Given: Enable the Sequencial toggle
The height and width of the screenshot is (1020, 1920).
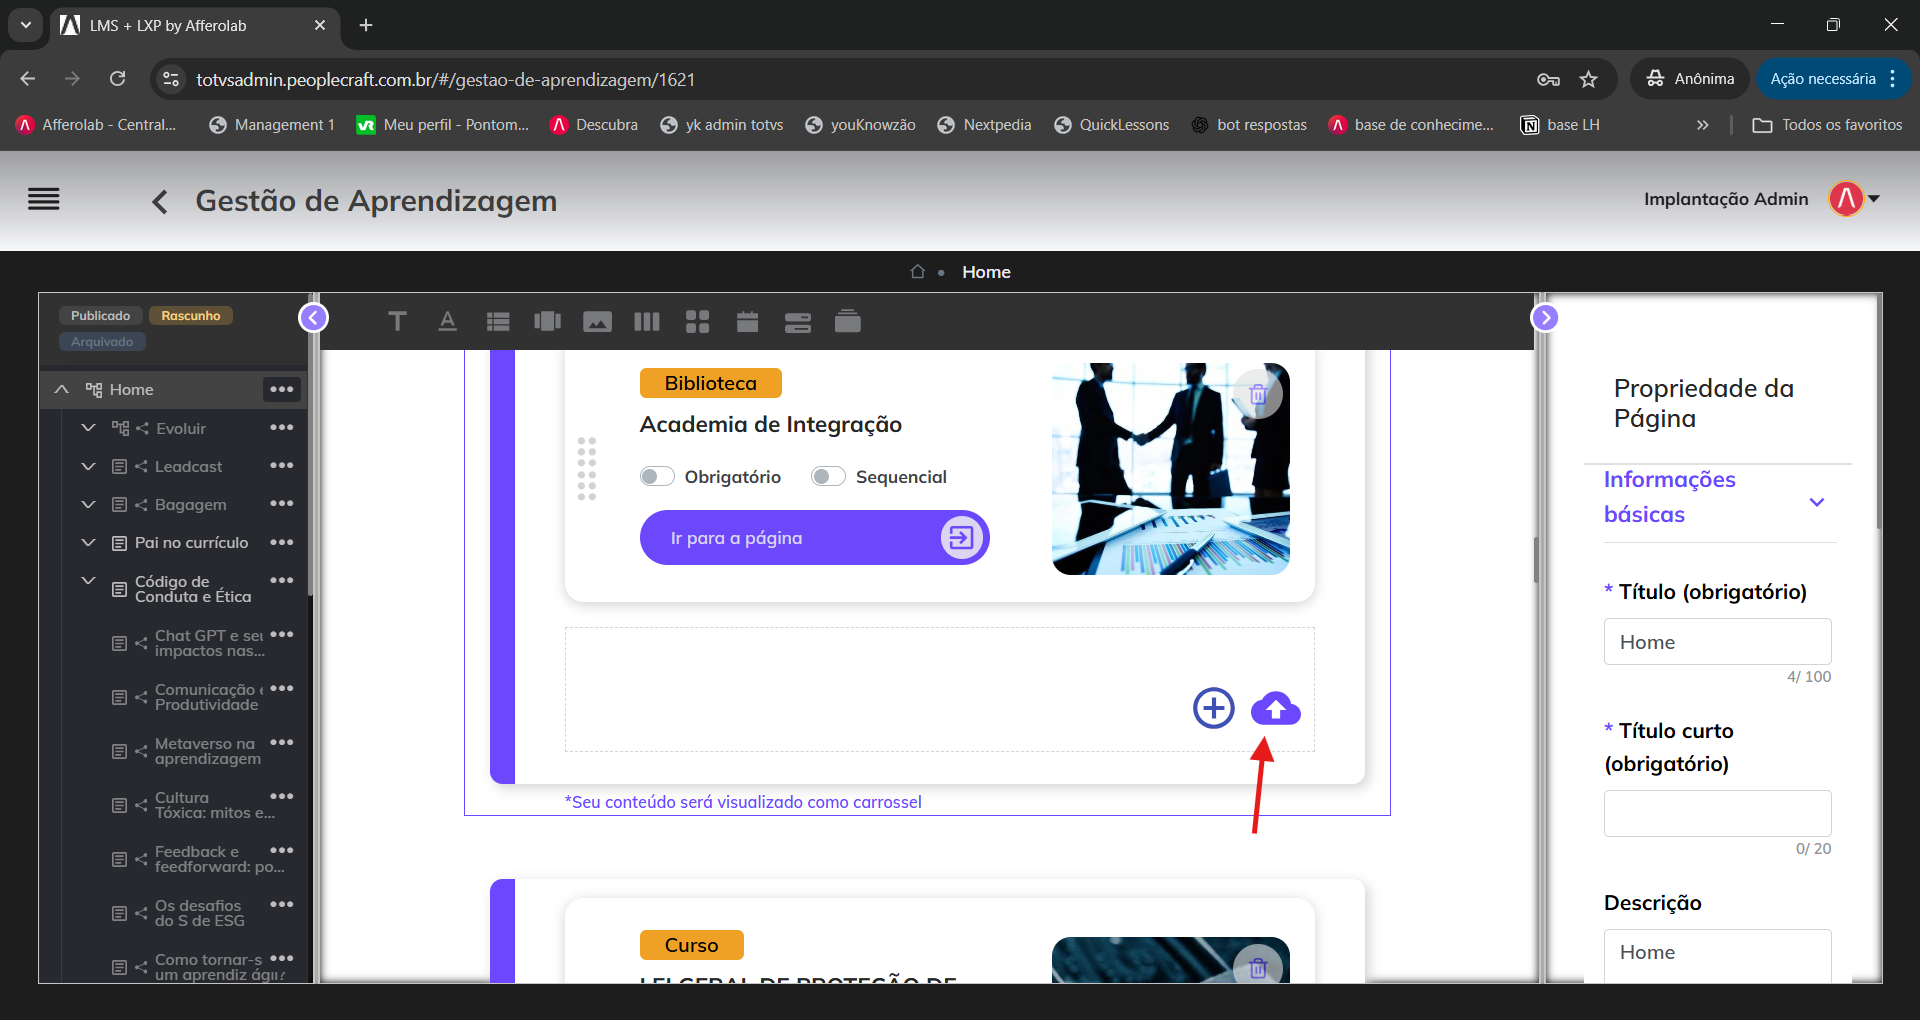Looking at the screenshot, I should (x=827, y=476).
